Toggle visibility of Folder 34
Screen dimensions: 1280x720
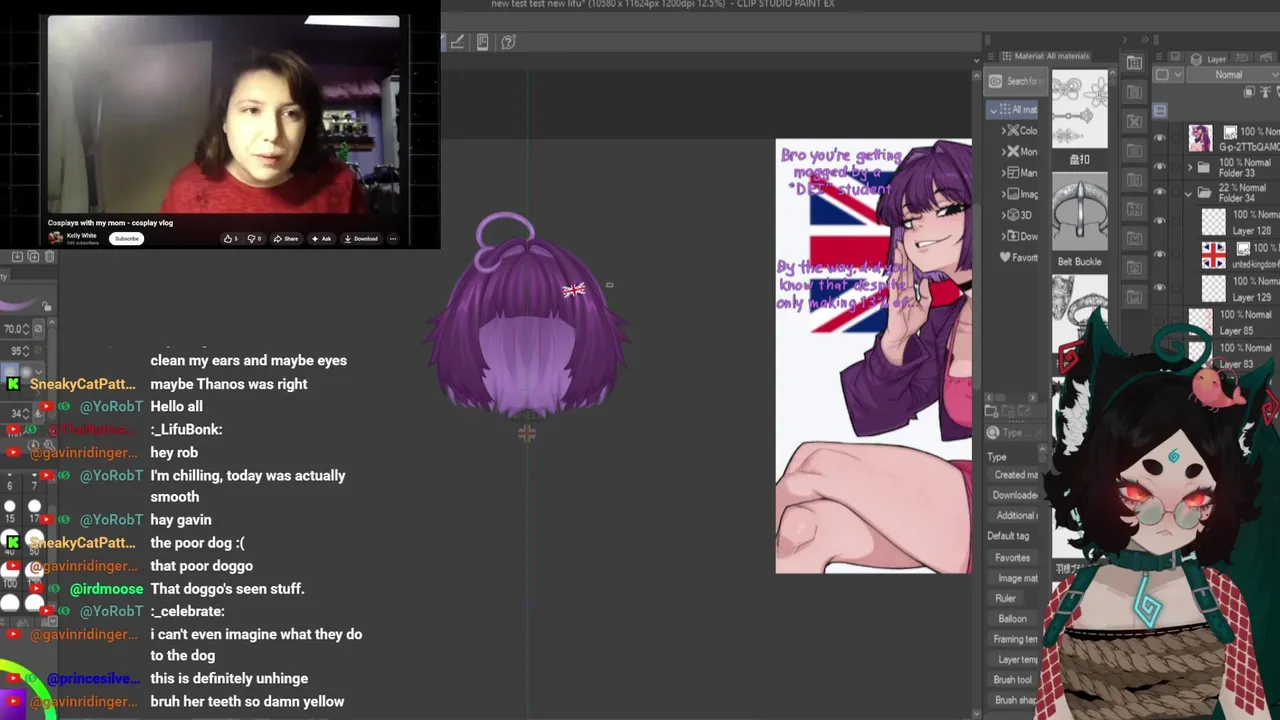click(x=1160, y=193)
